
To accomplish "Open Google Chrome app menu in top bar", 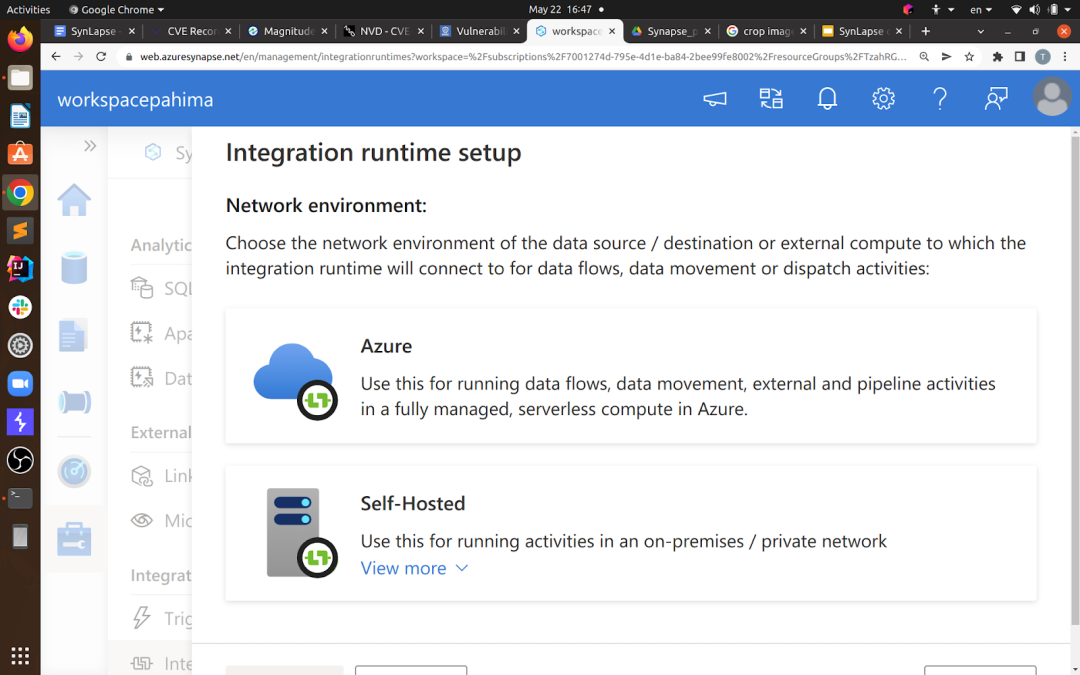I will click(x=116, y=10).
